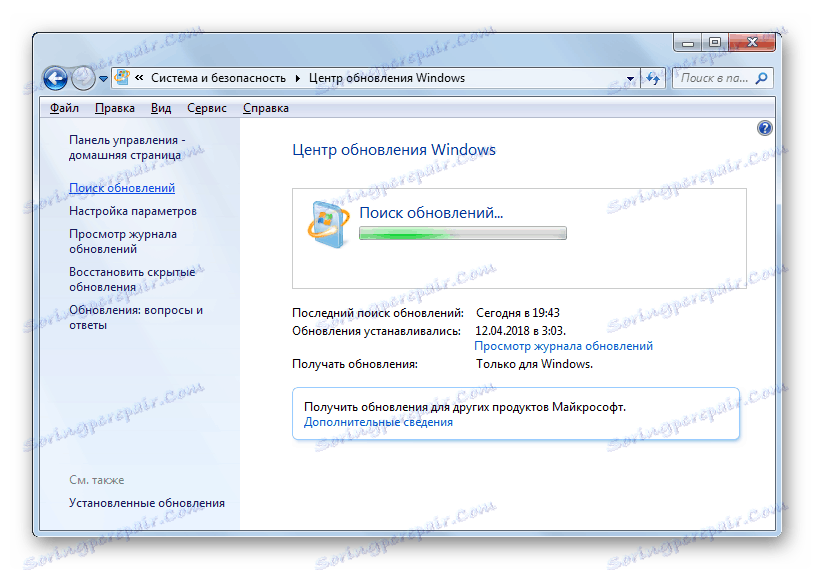Open Установленные обновления link
The width and height of the screenshot is (815, 570).
coord(147,503)
